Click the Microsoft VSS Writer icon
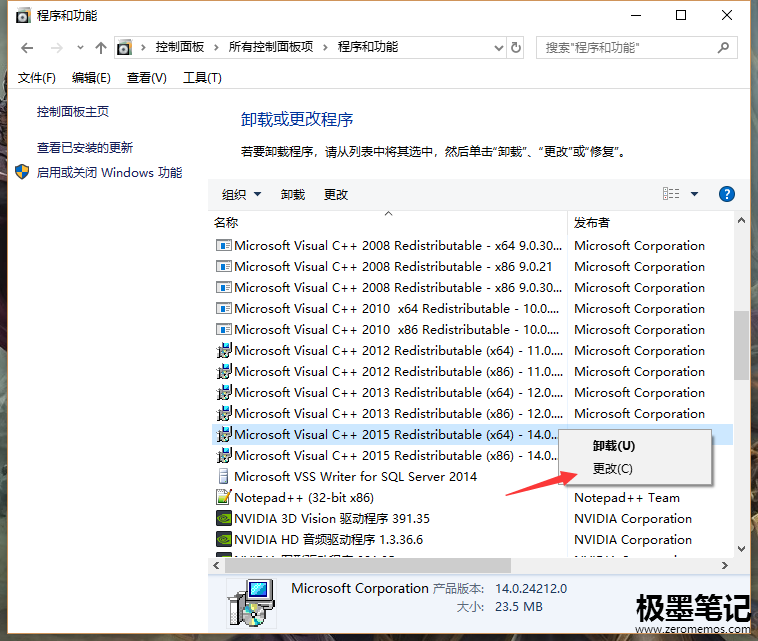The width and height of the screenshot is (758, 641). point(223,476)
